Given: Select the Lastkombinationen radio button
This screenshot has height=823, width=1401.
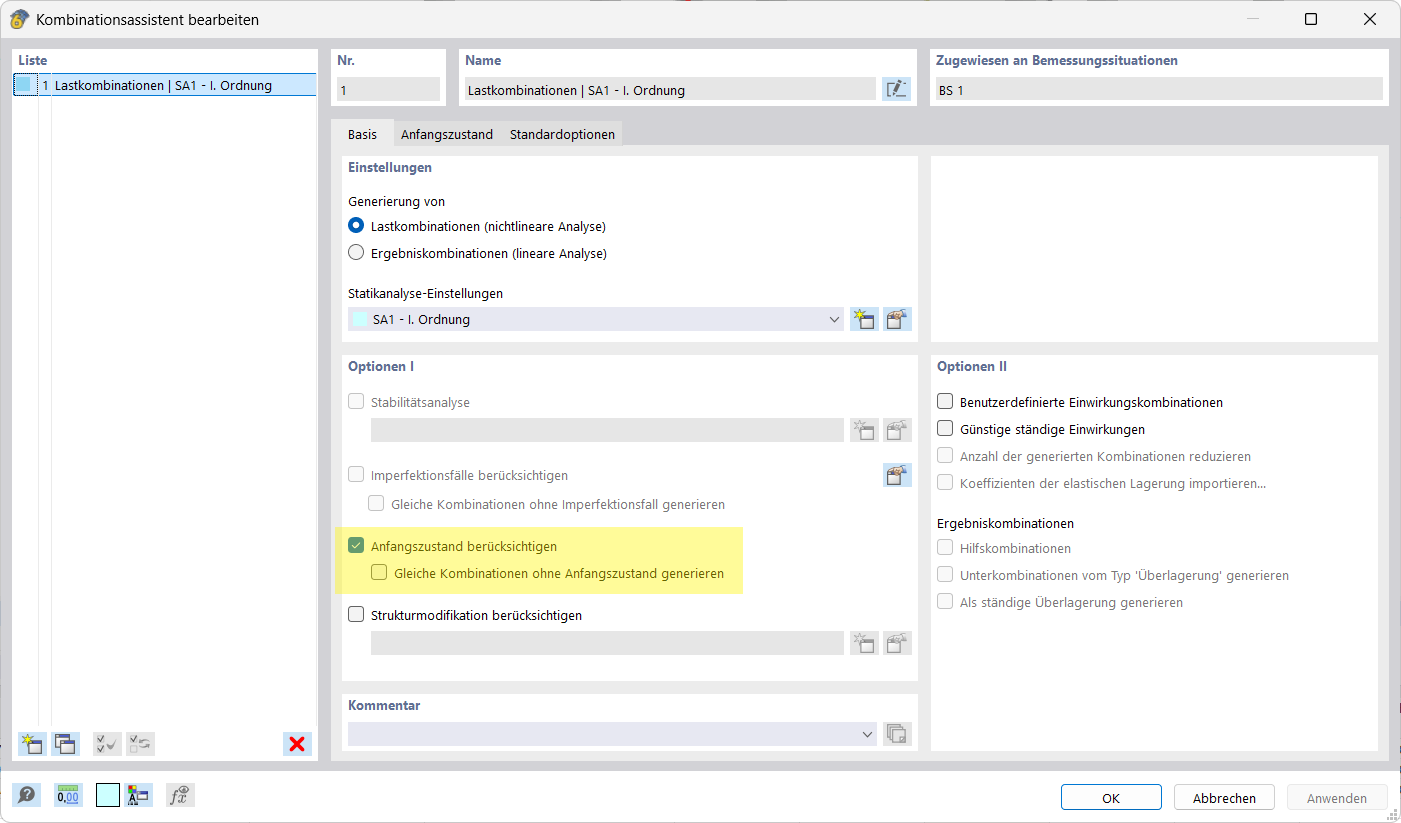Looking at the screenshot, I should [x=356, y=225].
